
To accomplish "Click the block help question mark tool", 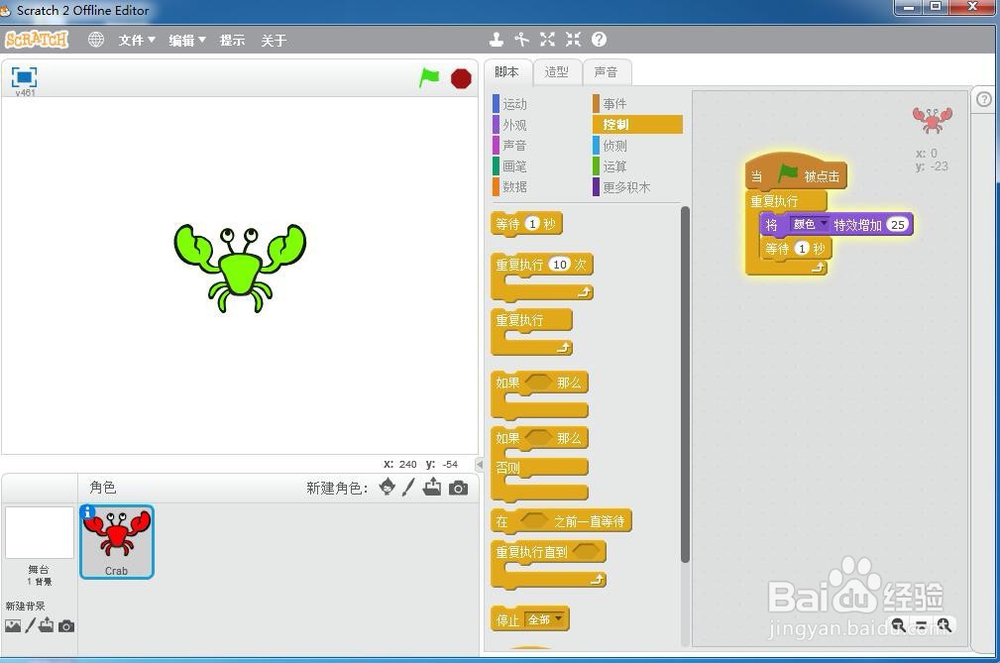I will tap(599, 40).
